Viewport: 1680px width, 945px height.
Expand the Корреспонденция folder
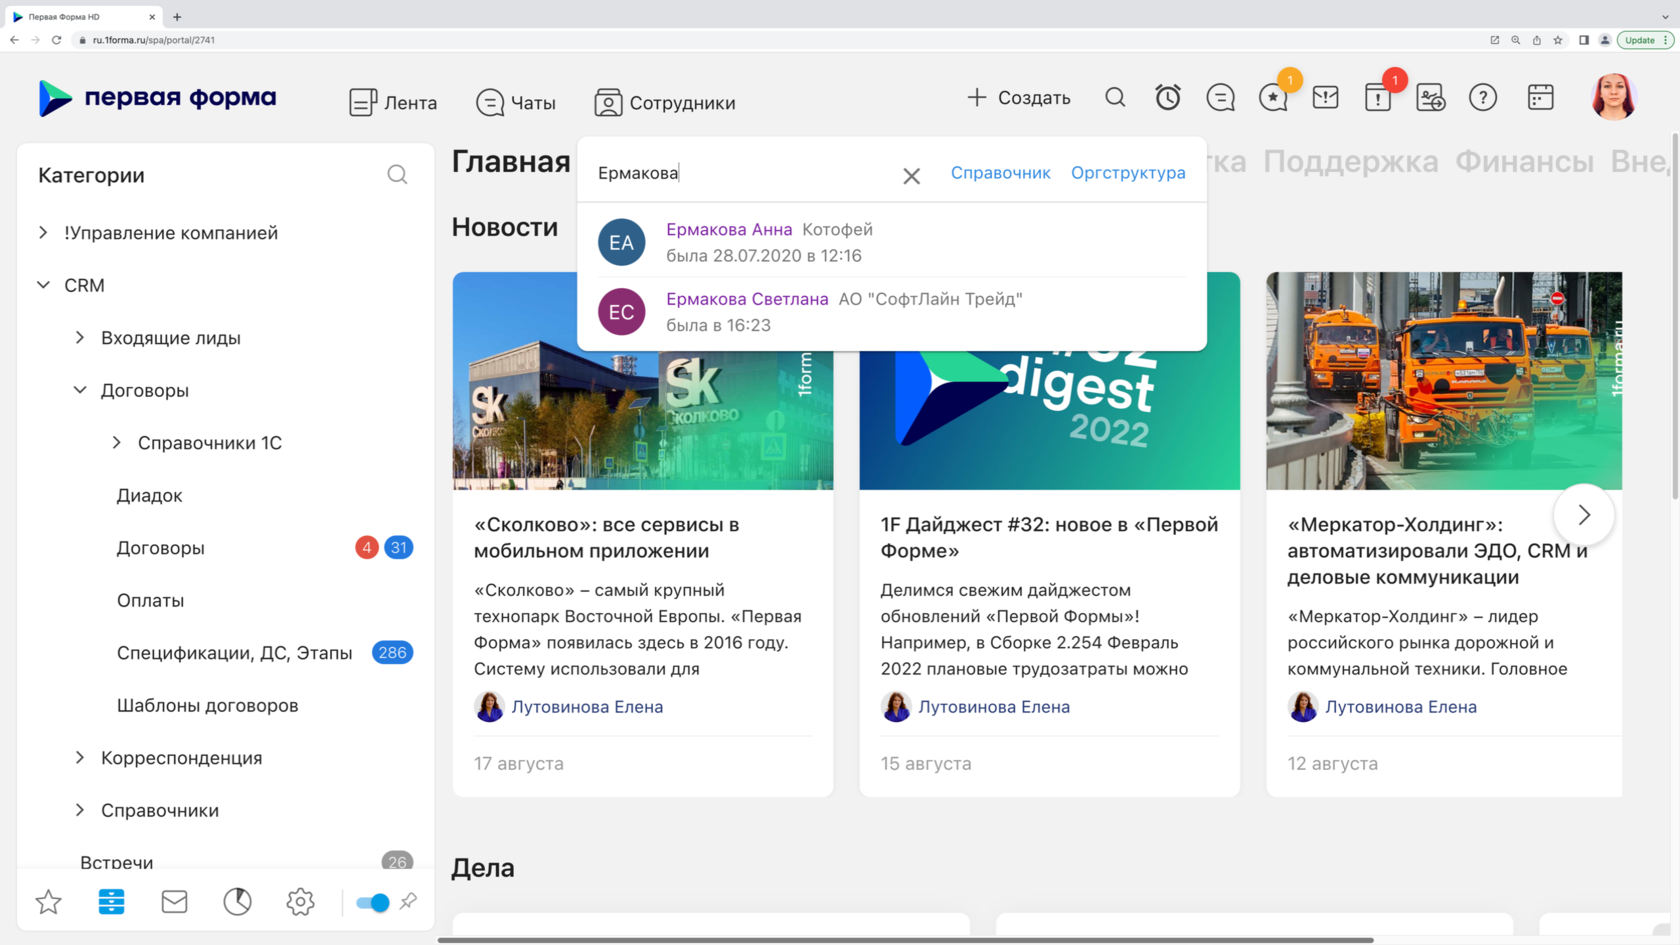tap(80, 758)
